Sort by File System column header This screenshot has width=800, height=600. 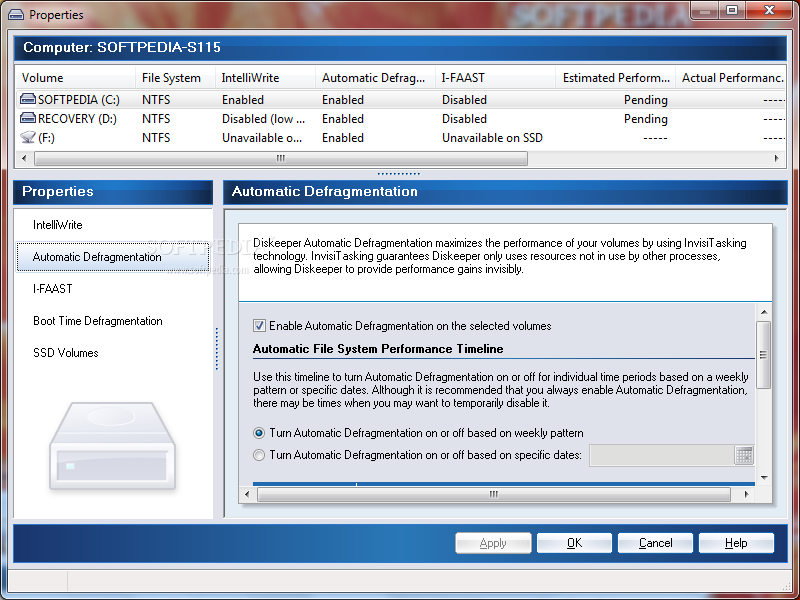tap(176, 78)
